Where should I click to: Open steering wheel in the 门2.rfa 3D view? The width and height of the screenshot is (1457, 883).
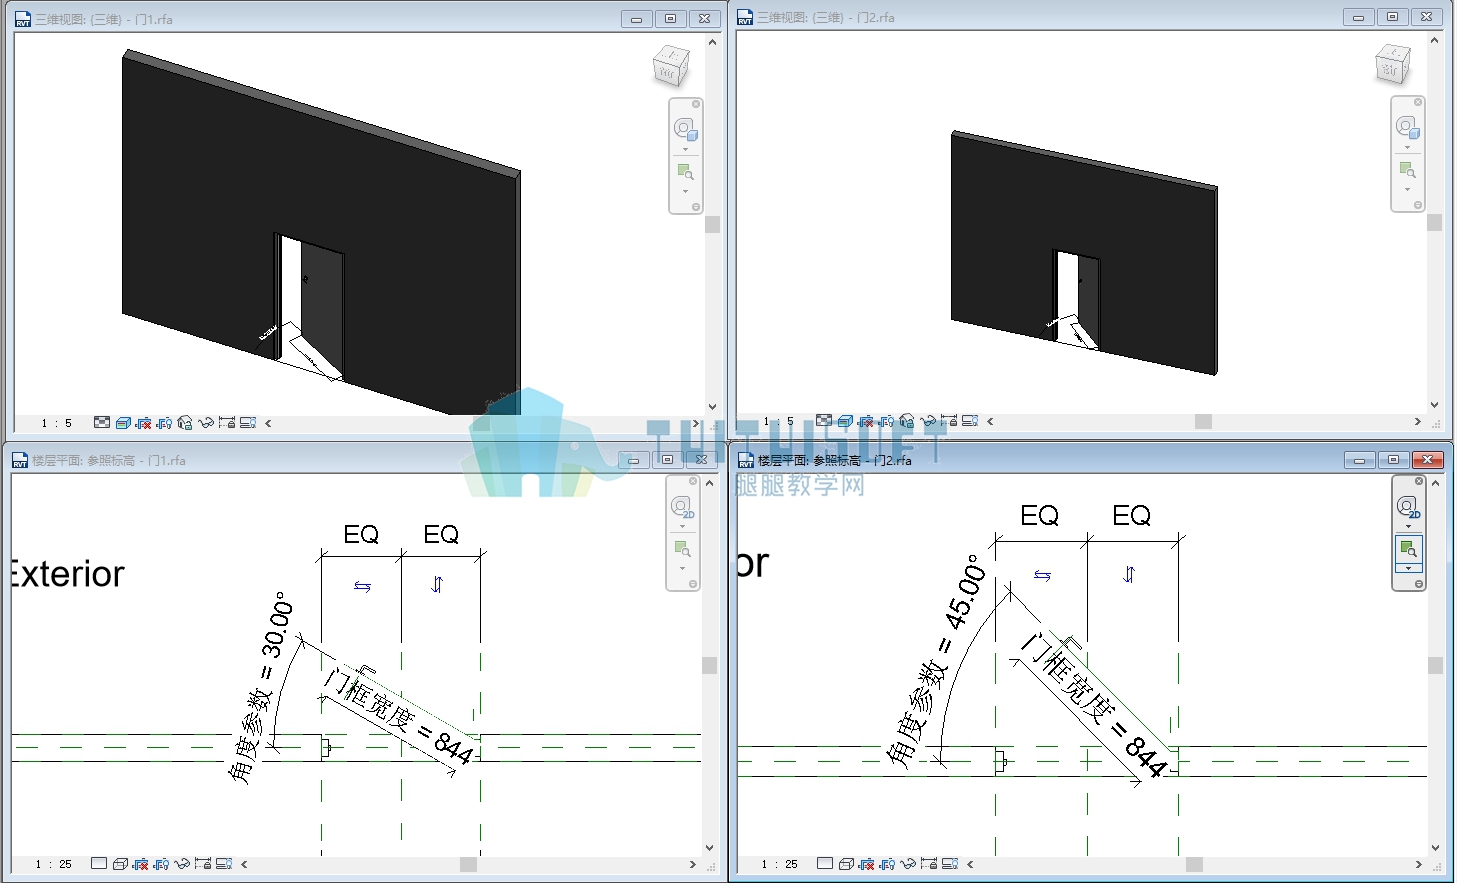tap(1407, 126)
